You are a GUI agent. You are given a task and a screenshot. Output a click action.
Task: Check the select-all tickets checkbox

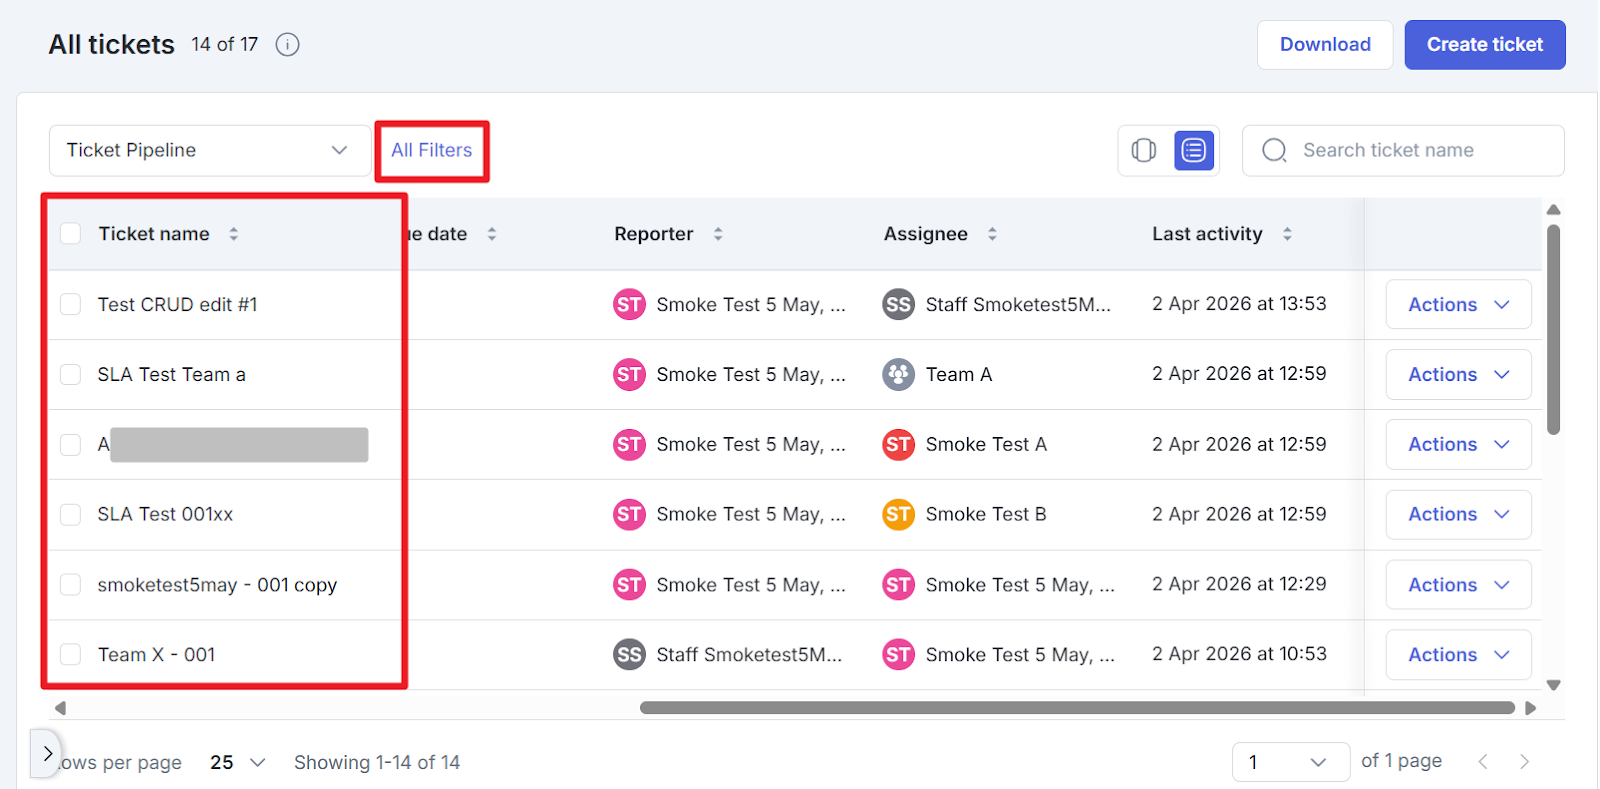click(x=71, y=234)
